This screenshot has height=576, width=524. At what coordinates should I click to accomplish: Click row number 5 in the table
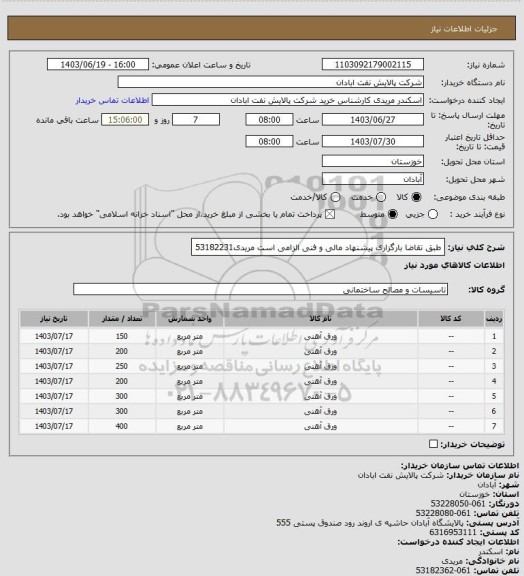click(494, 396)
